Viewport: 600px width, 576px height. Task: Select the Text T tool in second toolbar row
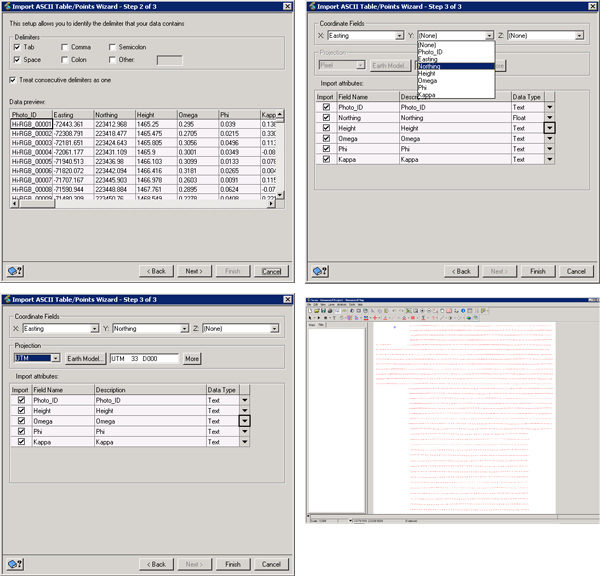334,318
